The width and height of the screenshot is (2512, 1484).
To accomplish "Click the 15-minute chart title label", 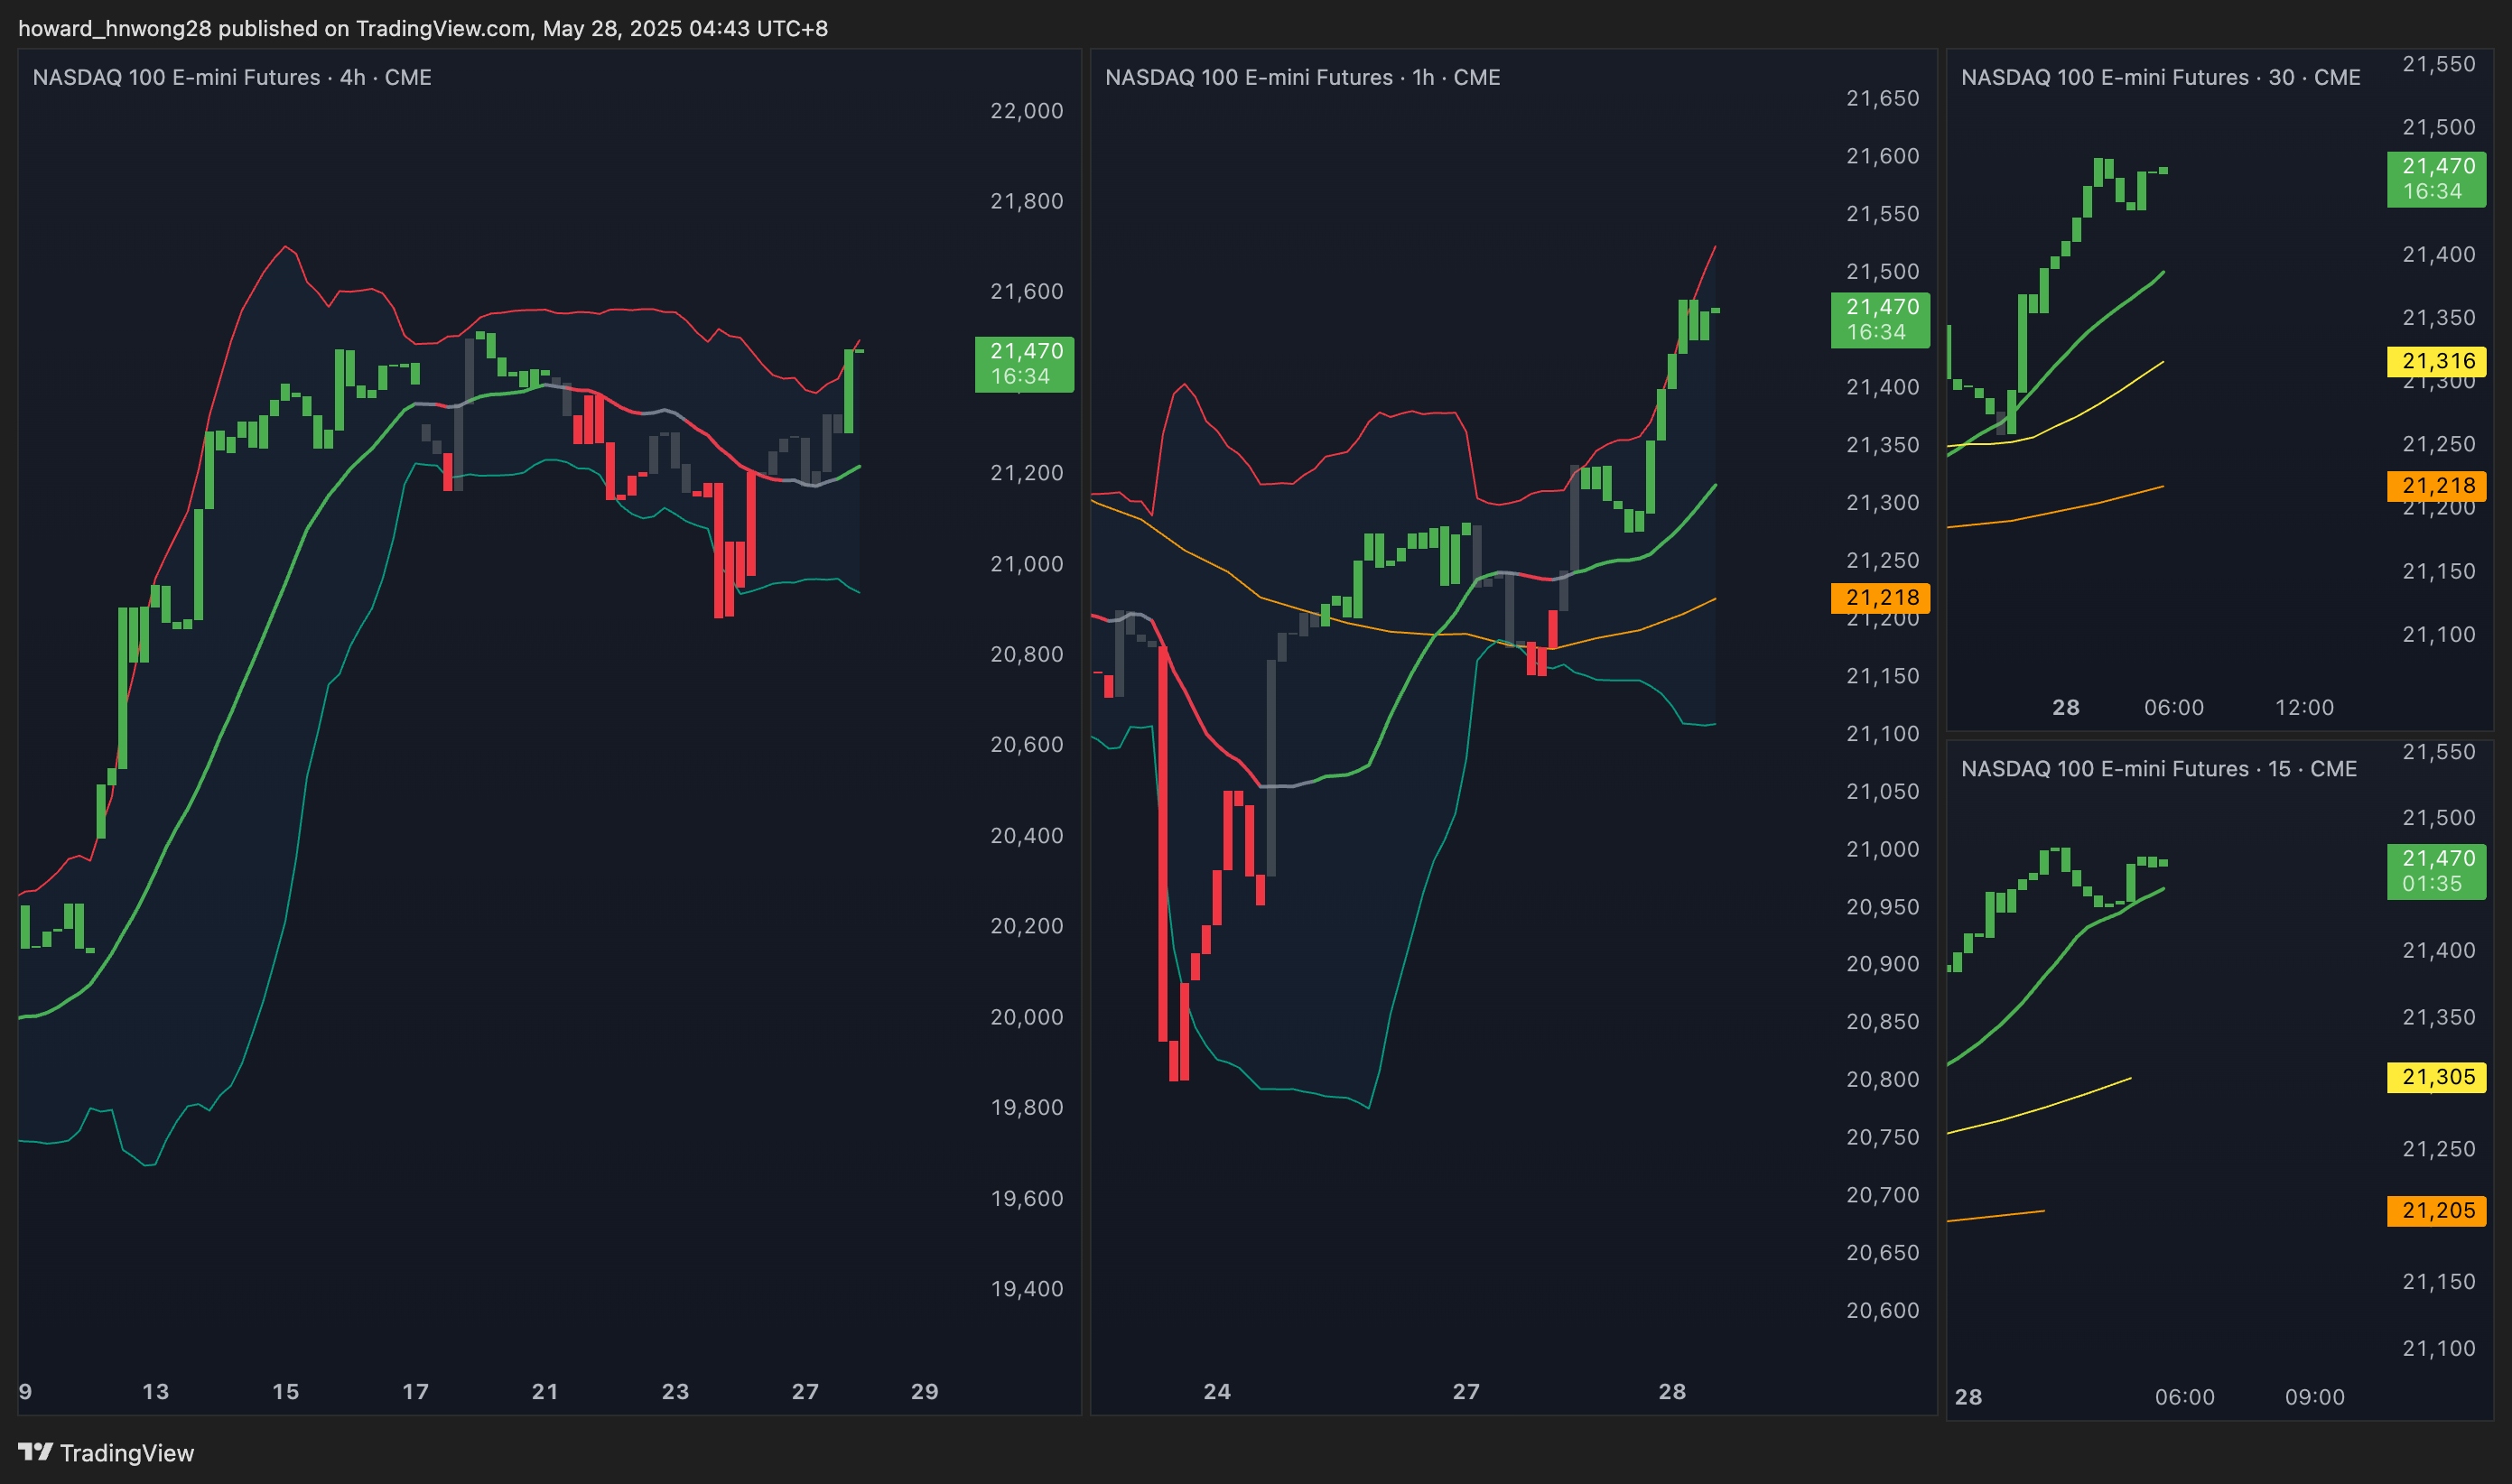I will (x=2158, y=768).
